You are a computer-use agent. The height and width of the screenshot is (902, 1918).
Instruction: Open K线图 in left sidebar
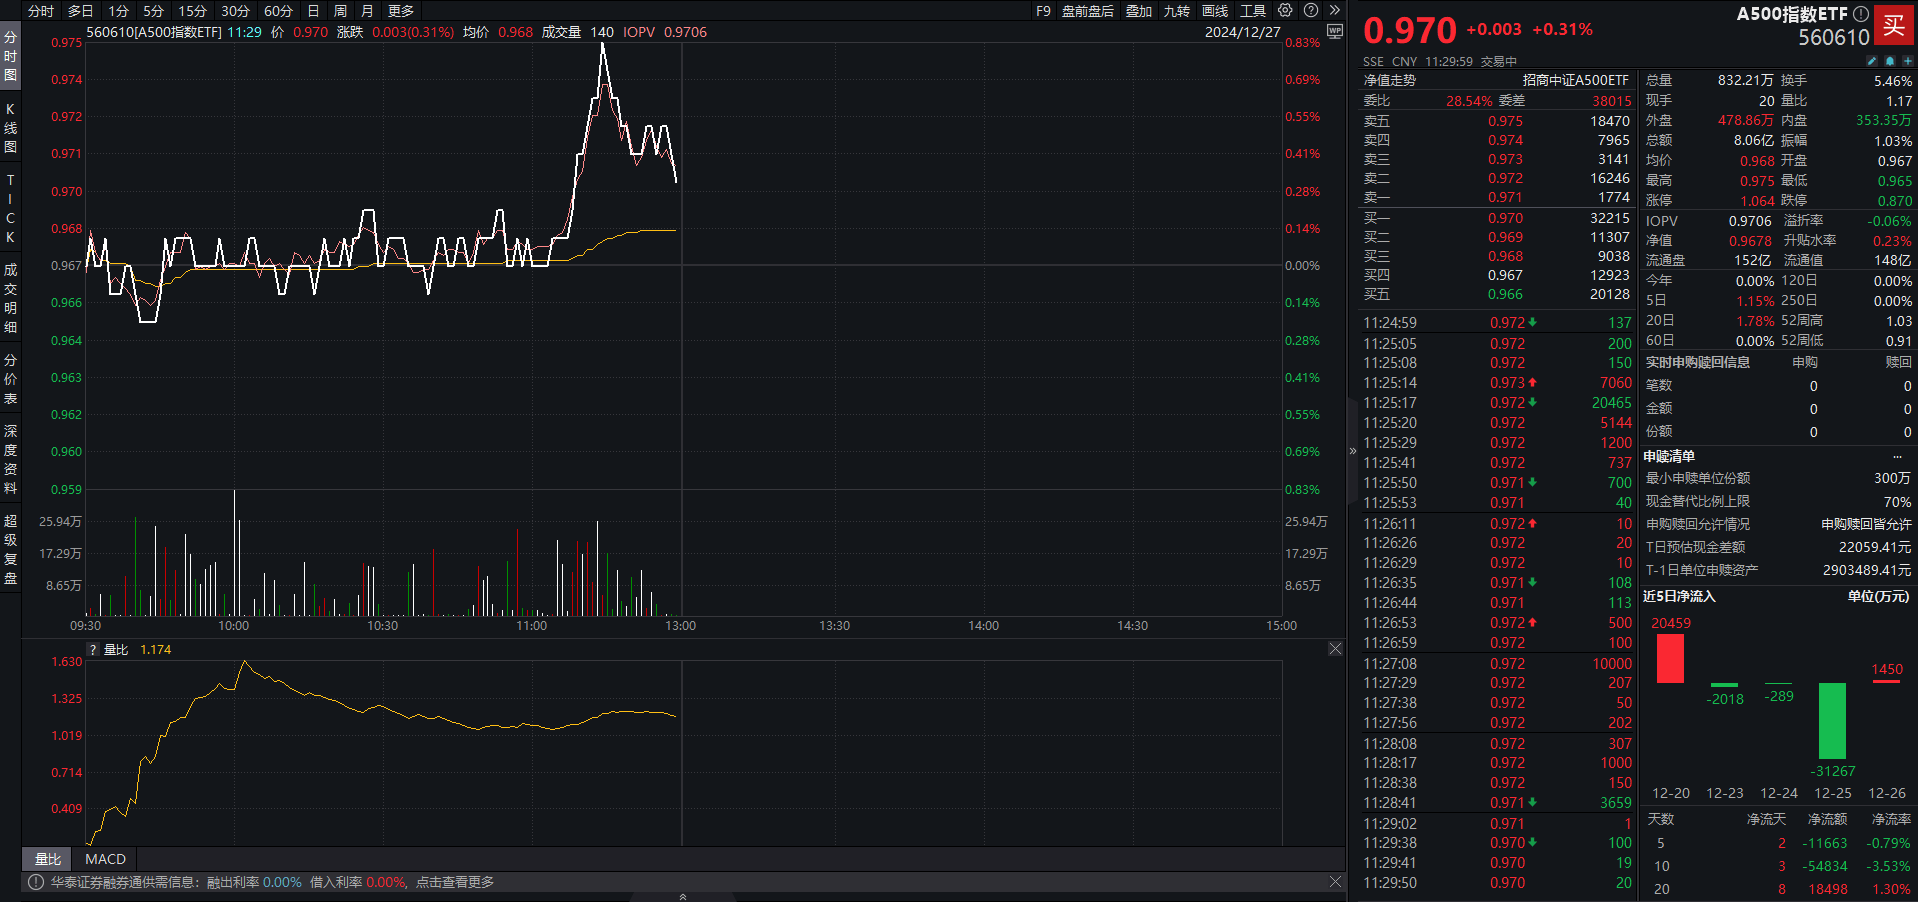click(10, 128)
